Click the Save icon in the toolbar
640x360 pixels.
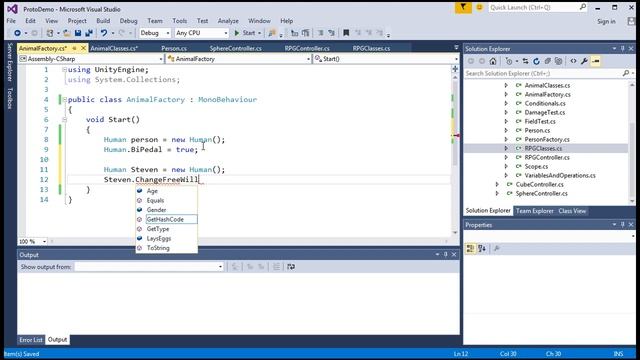[x=78, y=33]
